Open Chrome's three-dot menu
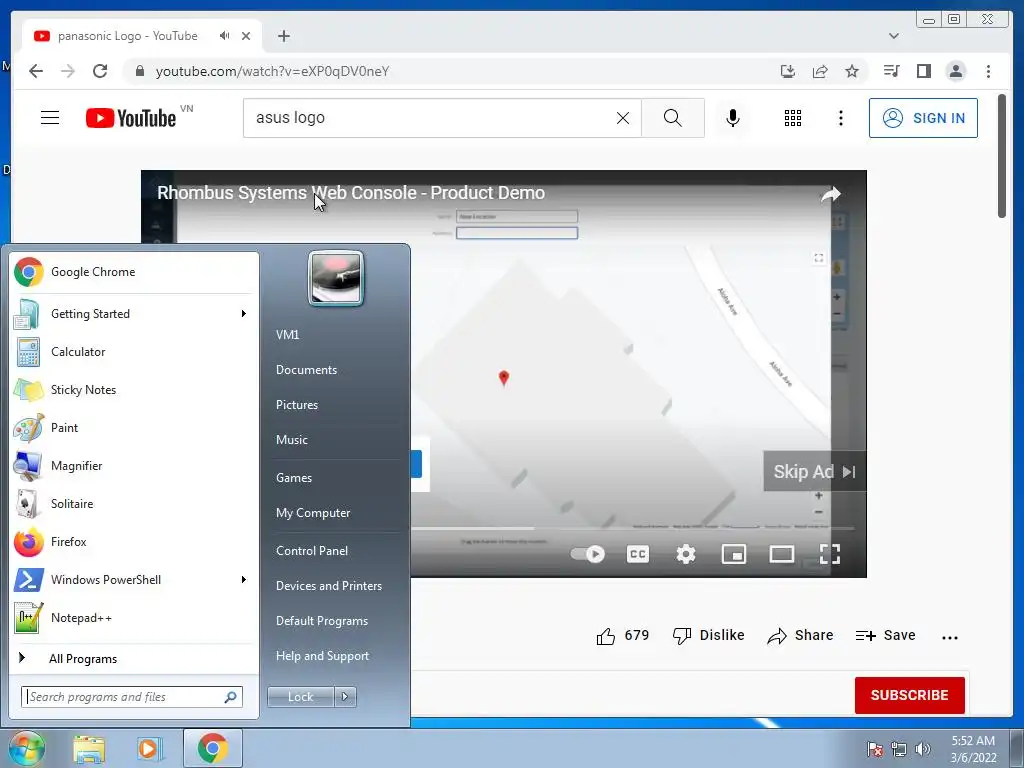This screenshot has height=768, width=1024. (989, 71)
